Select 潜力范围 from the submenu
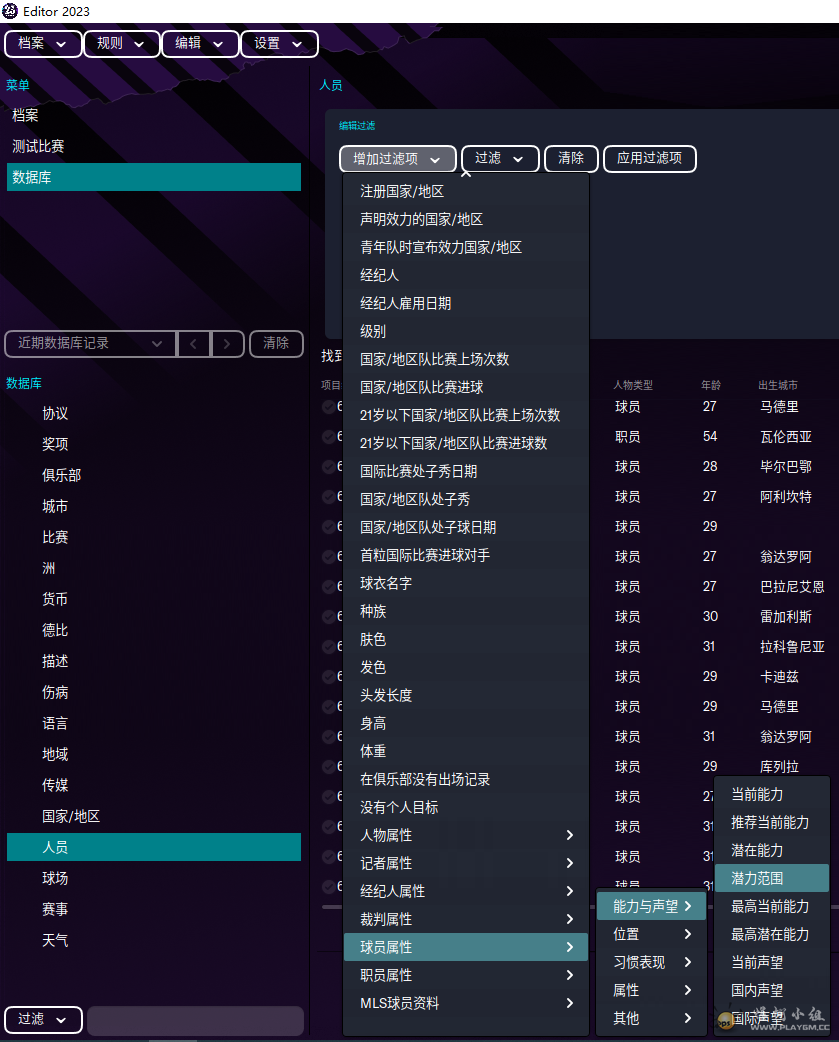The image size is (839, 1042). [771, 878]
